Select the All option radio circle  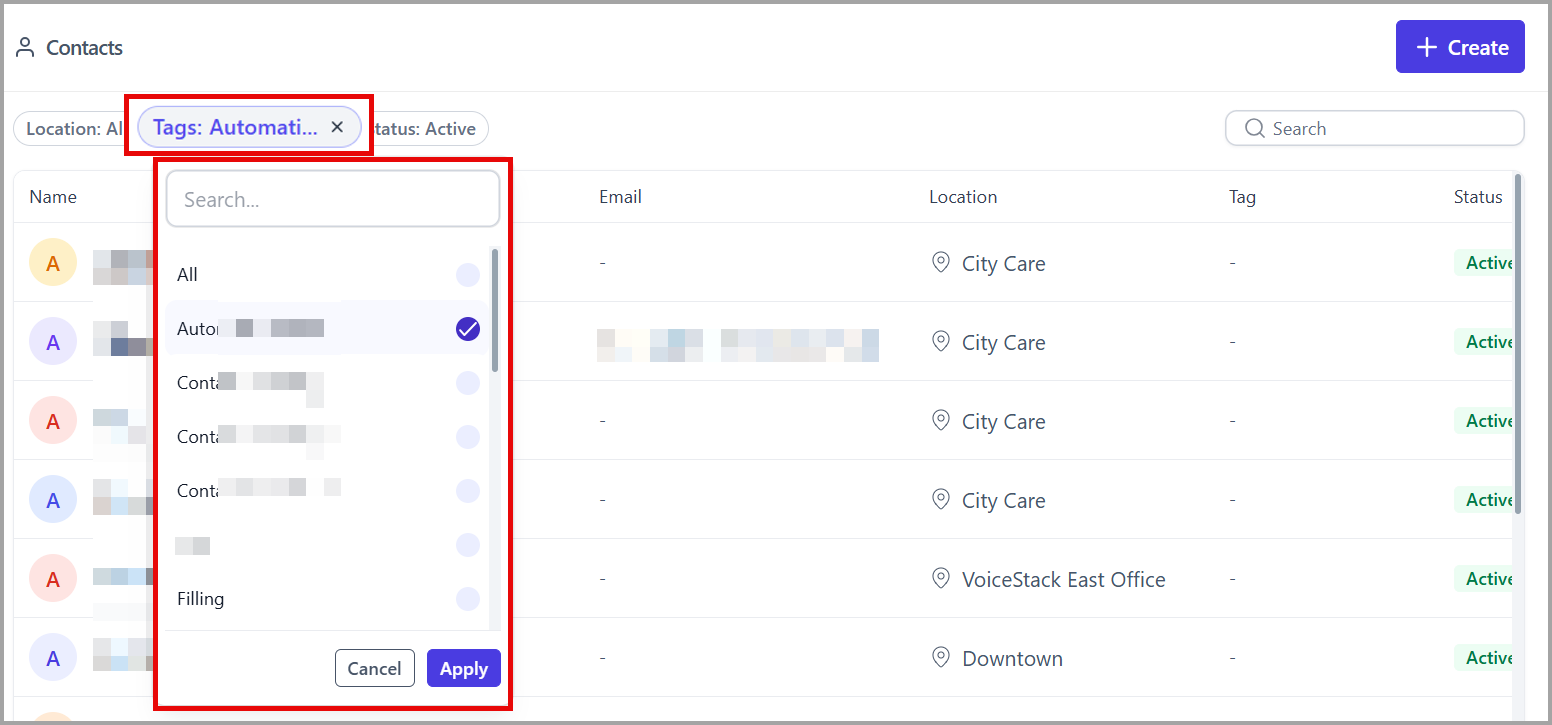pyautogui.click(x=468, y=275)
